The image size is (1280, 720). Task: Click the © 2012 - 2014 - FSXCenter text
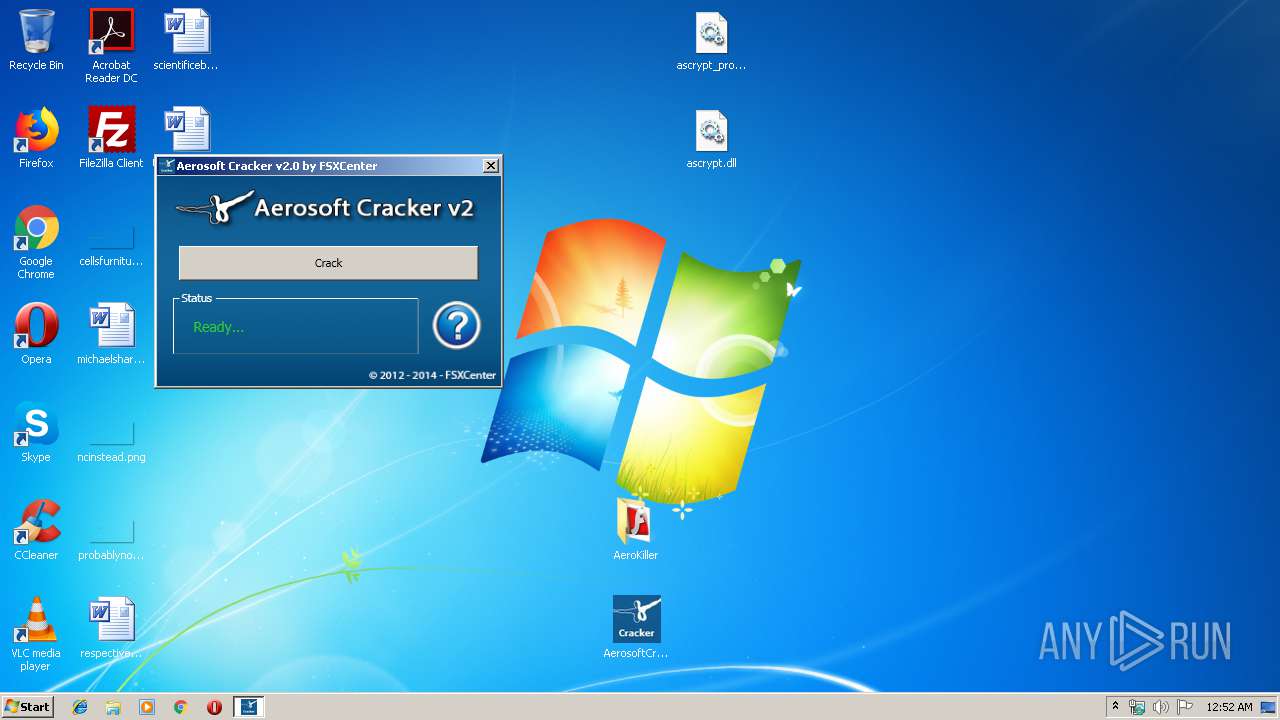[432, 375]
